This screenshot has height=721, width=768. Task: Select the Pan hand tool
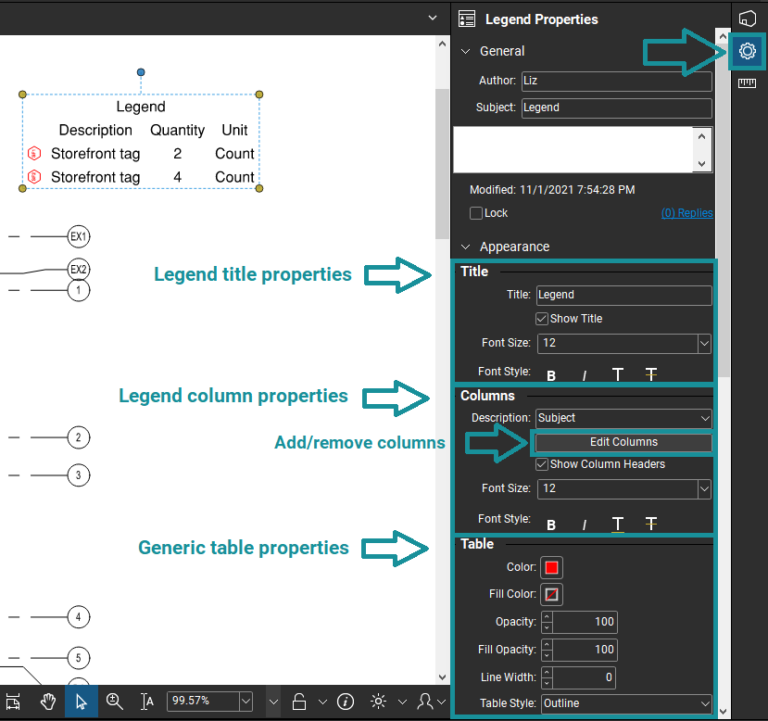coord(48,702)
